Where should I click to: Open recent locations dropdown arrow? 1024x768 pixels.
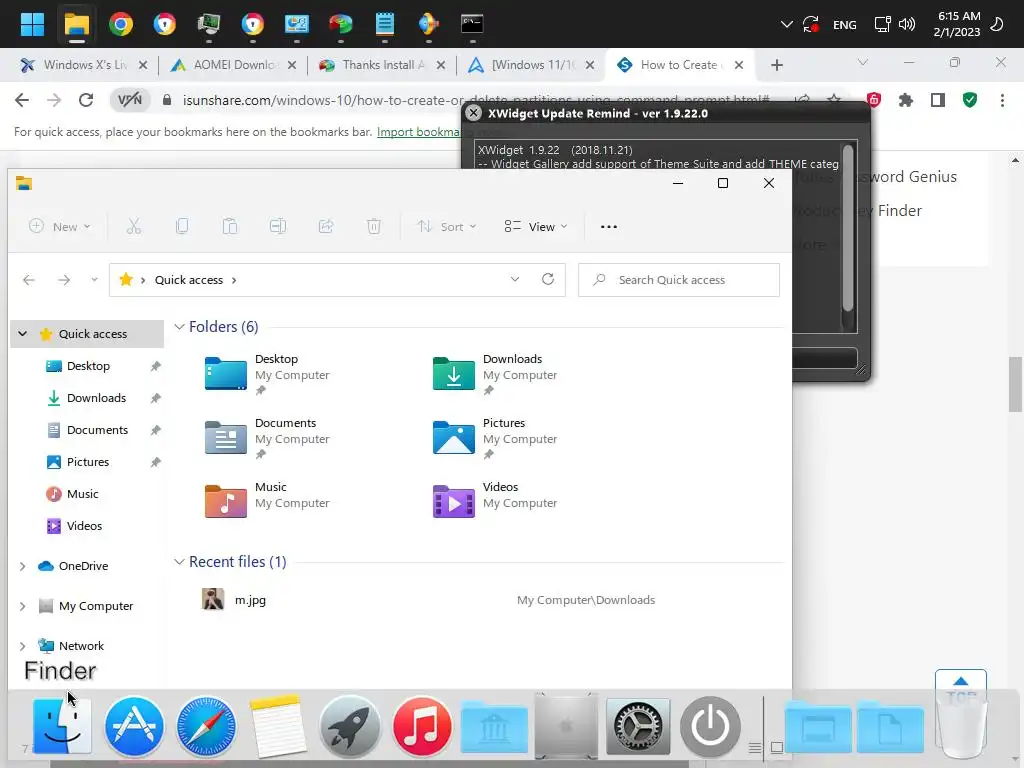tap(94, 280)
